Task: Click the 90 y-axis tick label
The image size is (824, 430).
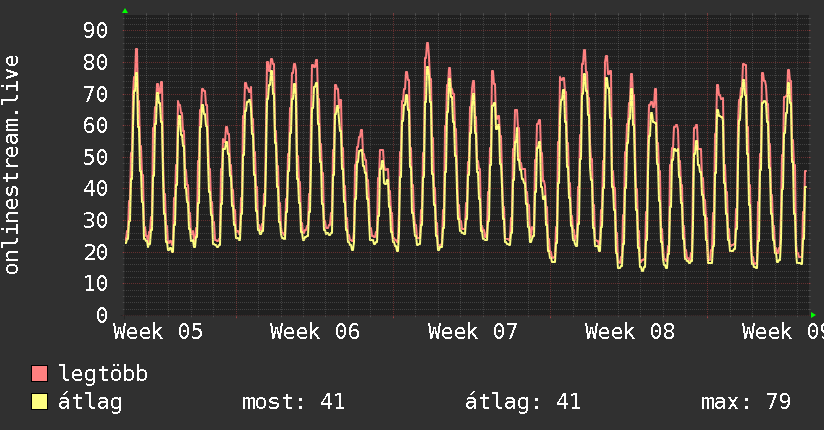Action: 96,30
